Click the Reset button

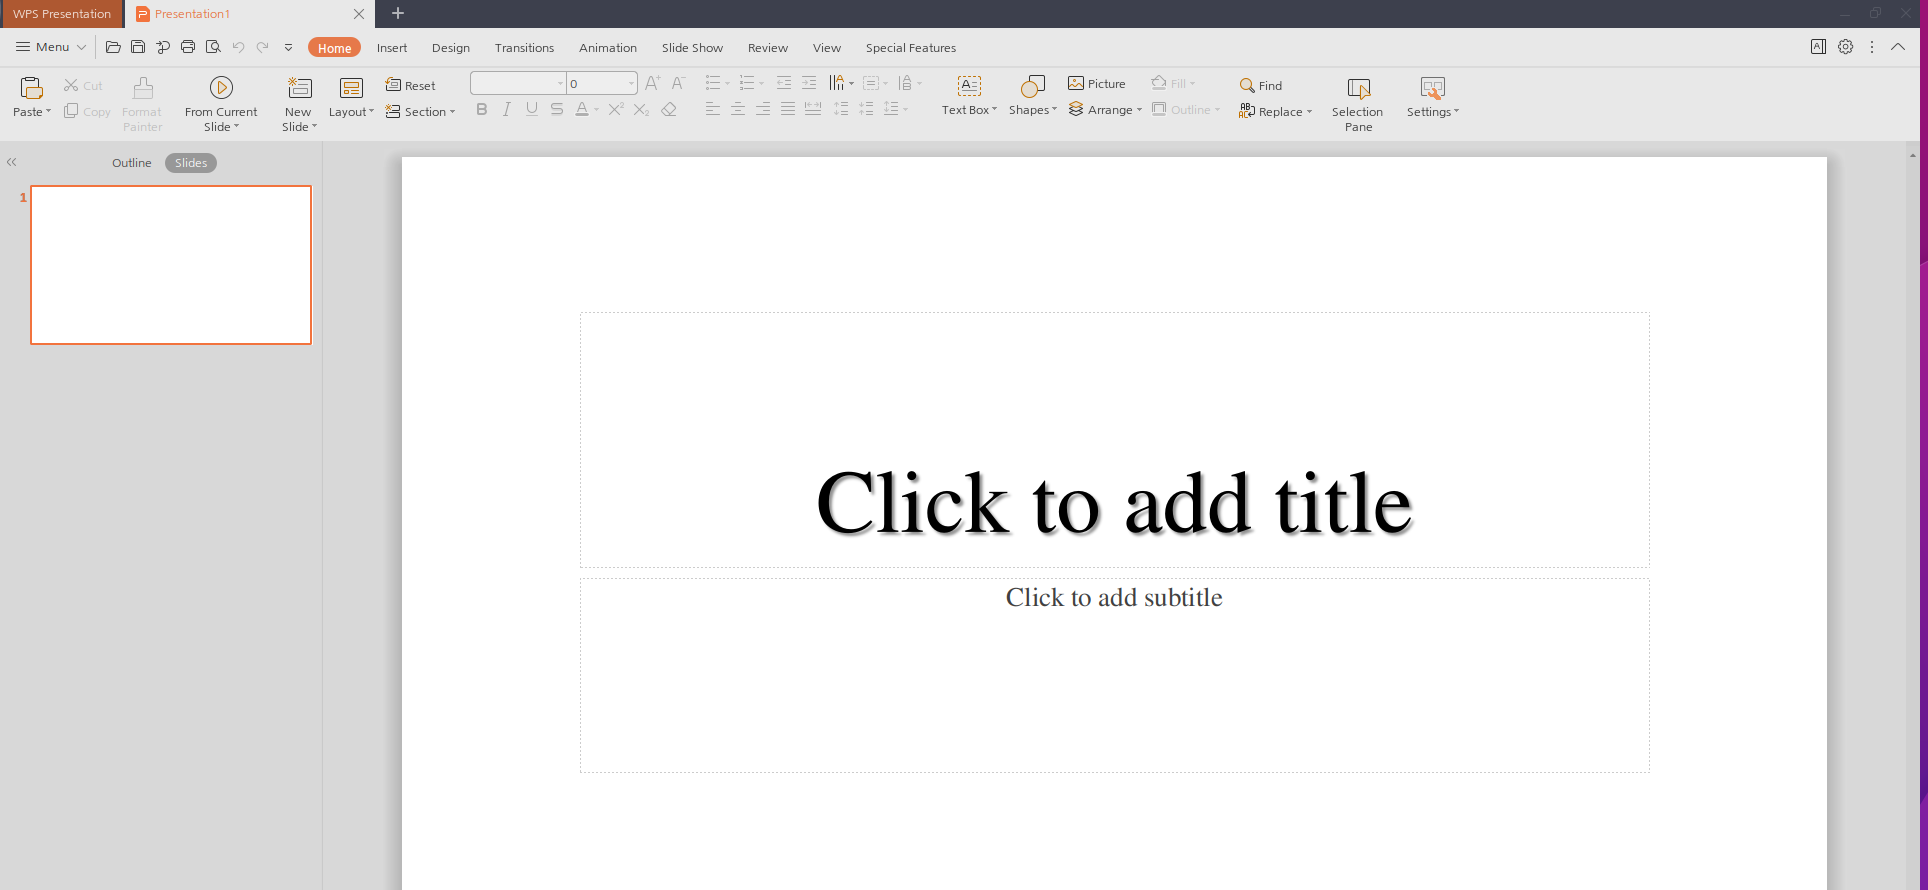[x=411, y=86]
